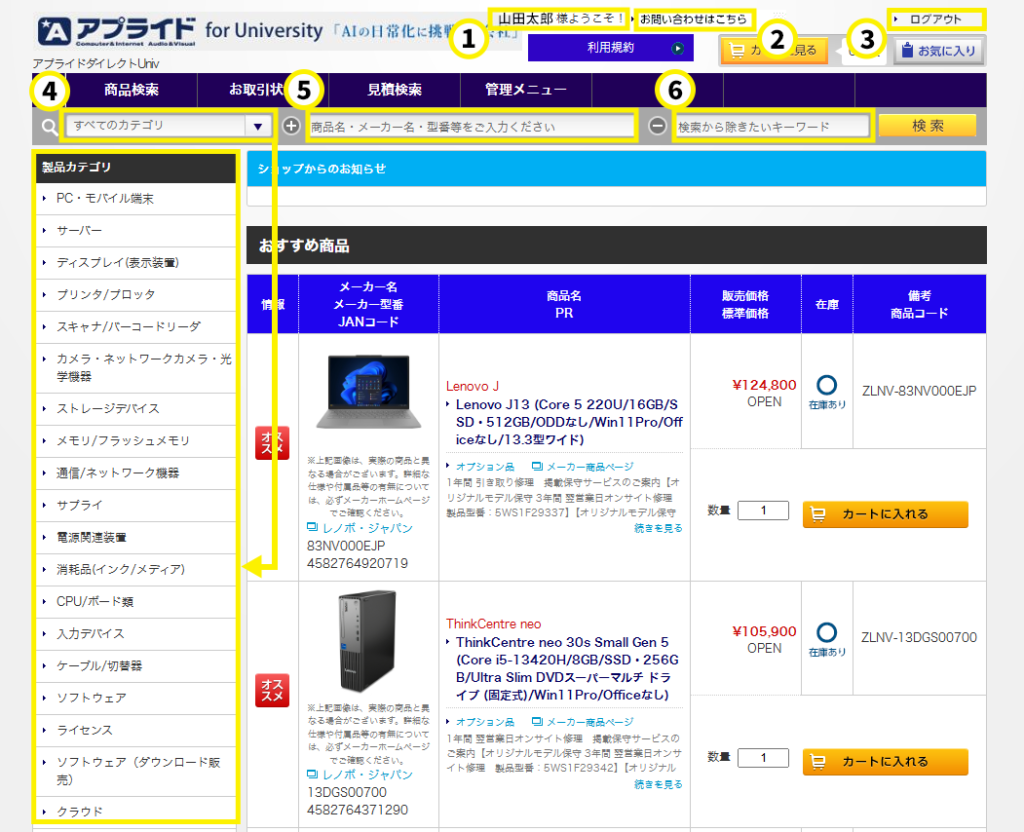Click the ログアウト logout link

pyautogui.click(x=935, y=19)
